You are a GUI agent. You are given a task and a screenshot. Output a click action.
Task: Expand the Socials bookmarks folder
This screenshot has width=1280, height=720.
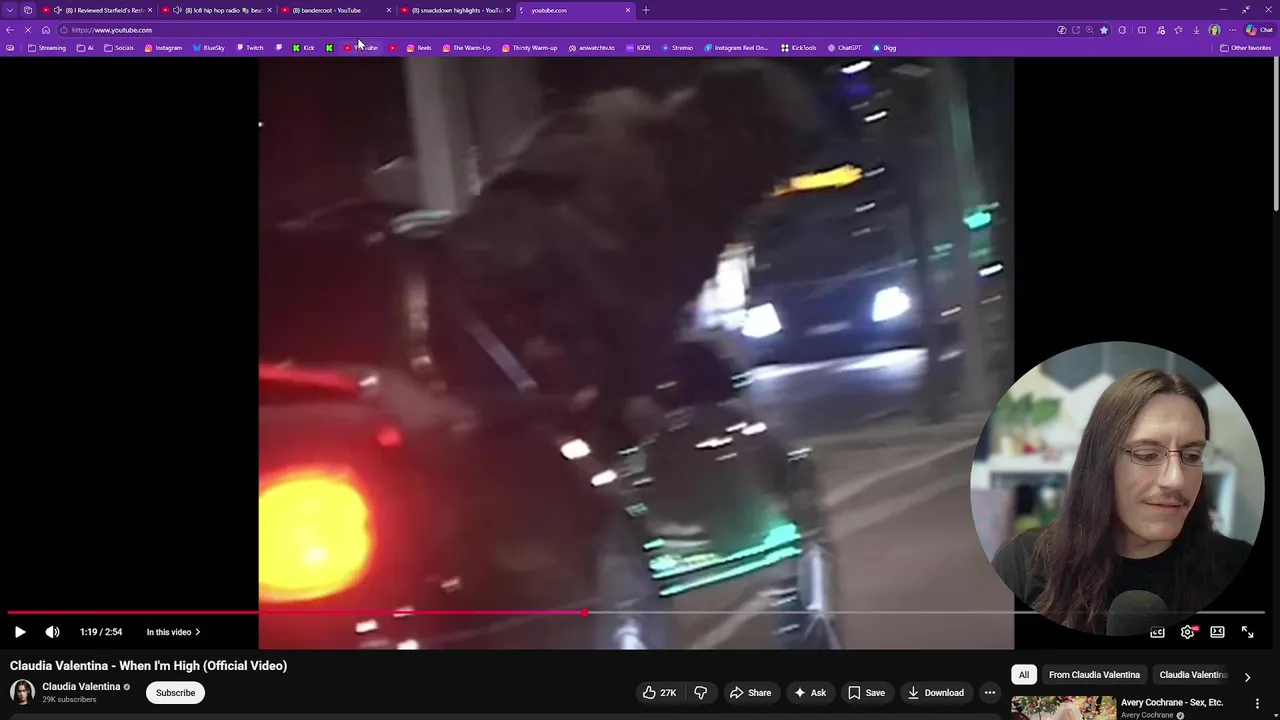click(119, 48)
